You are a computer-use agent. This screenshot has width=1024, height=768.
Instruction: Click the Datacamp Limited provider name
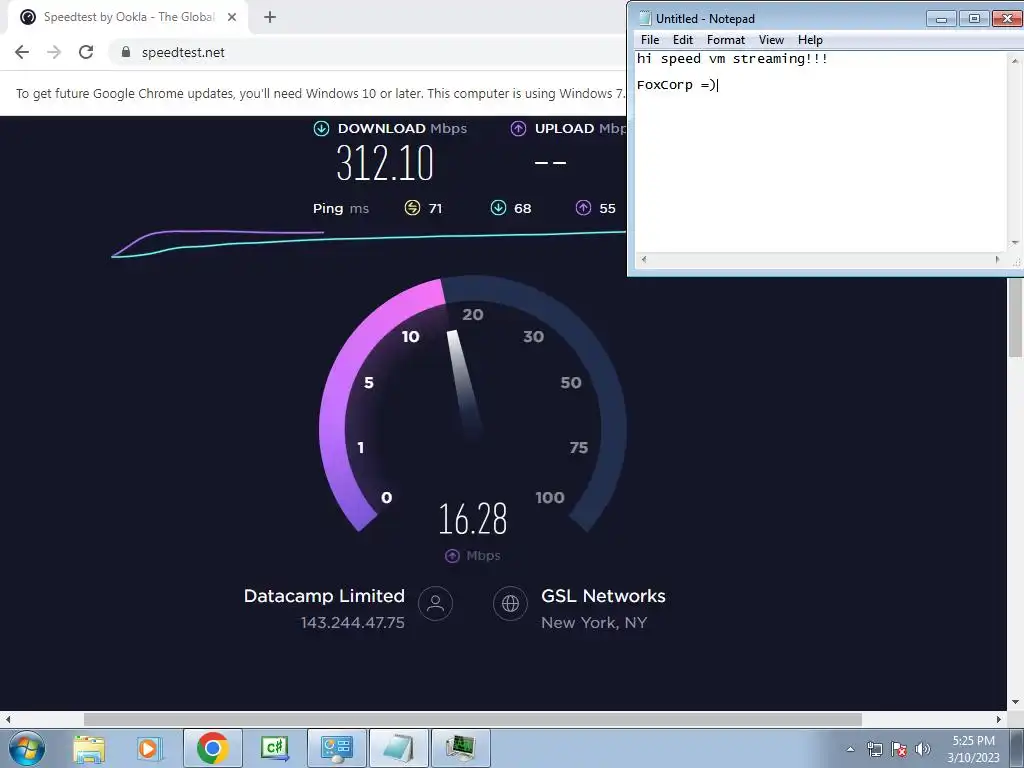(x=324, y=596)
